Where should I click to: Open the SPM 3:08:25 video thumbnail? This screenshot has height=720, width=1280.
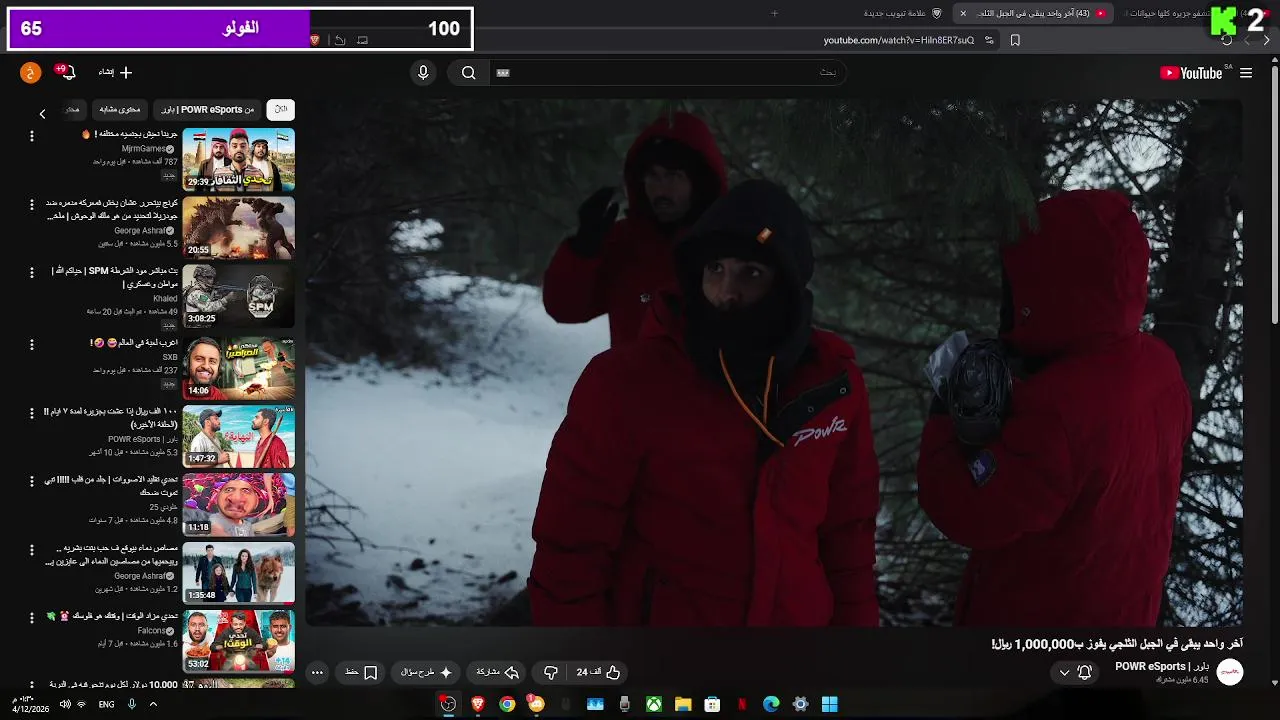[x=238, y=296]
